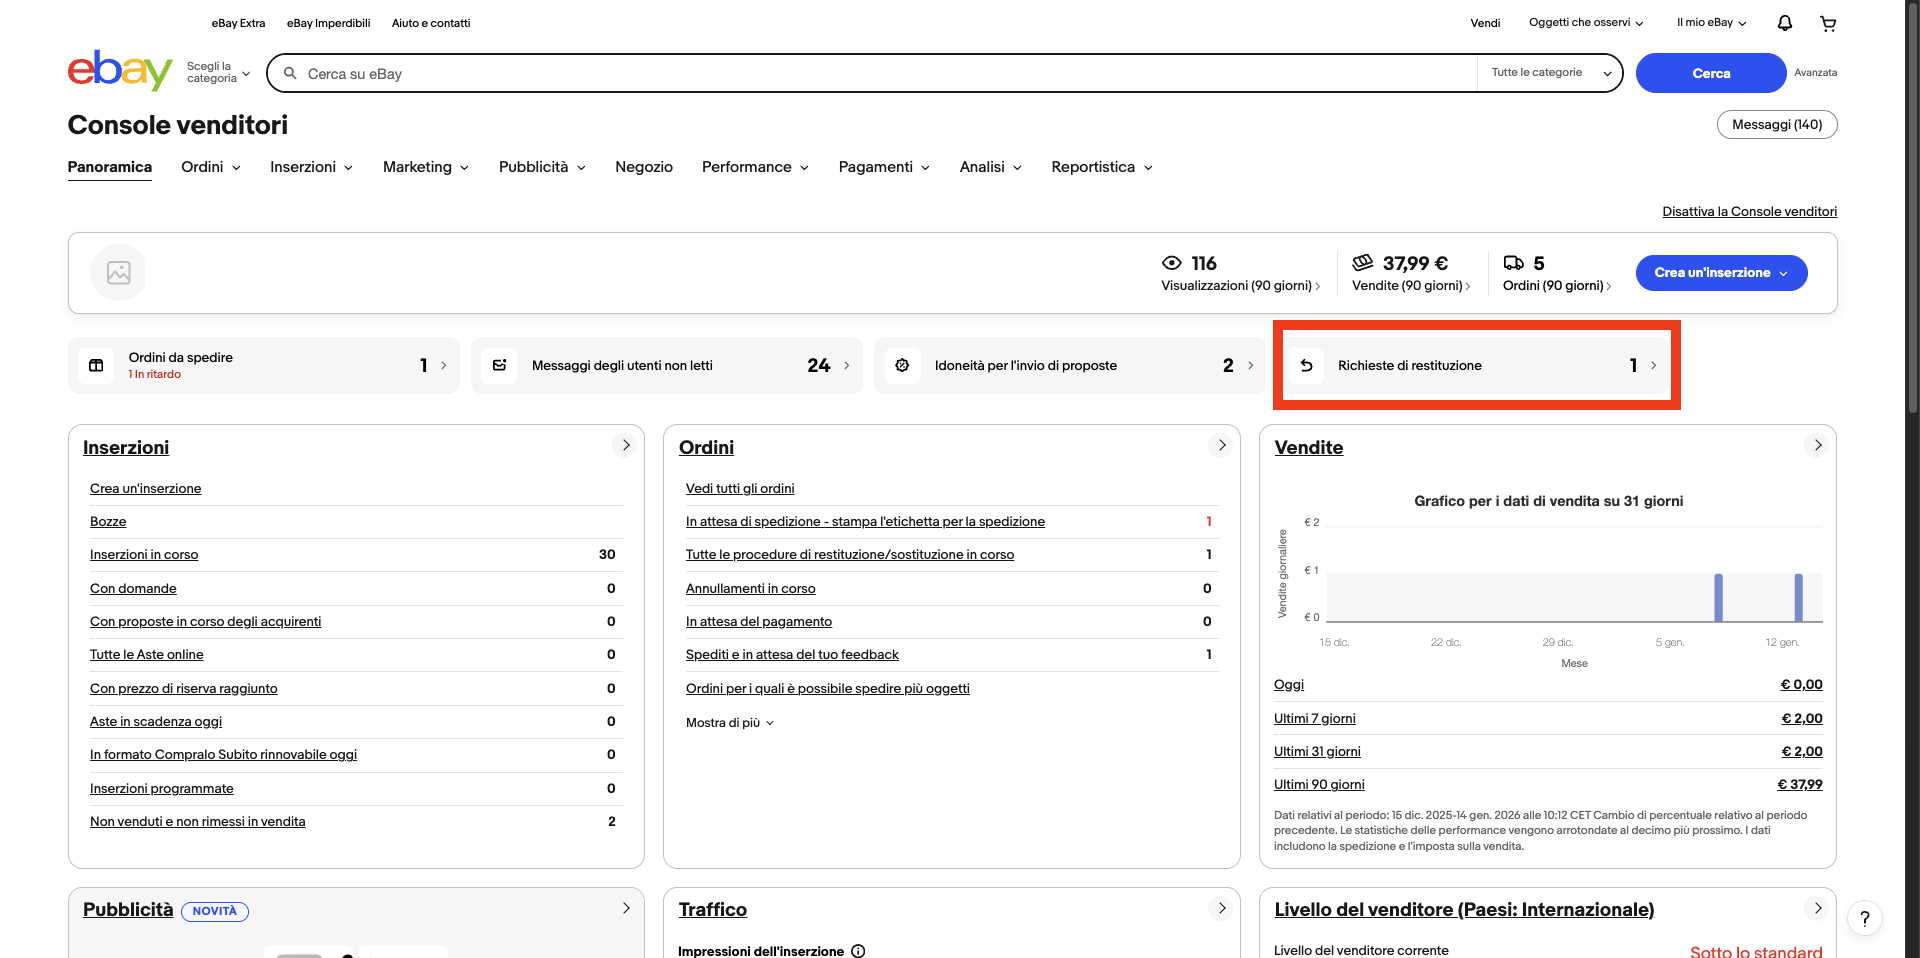Viewport: 1920px width, 958px height.
Task: Click the Richieste di restituzione tile
Action: click(x=1476, y=366)
